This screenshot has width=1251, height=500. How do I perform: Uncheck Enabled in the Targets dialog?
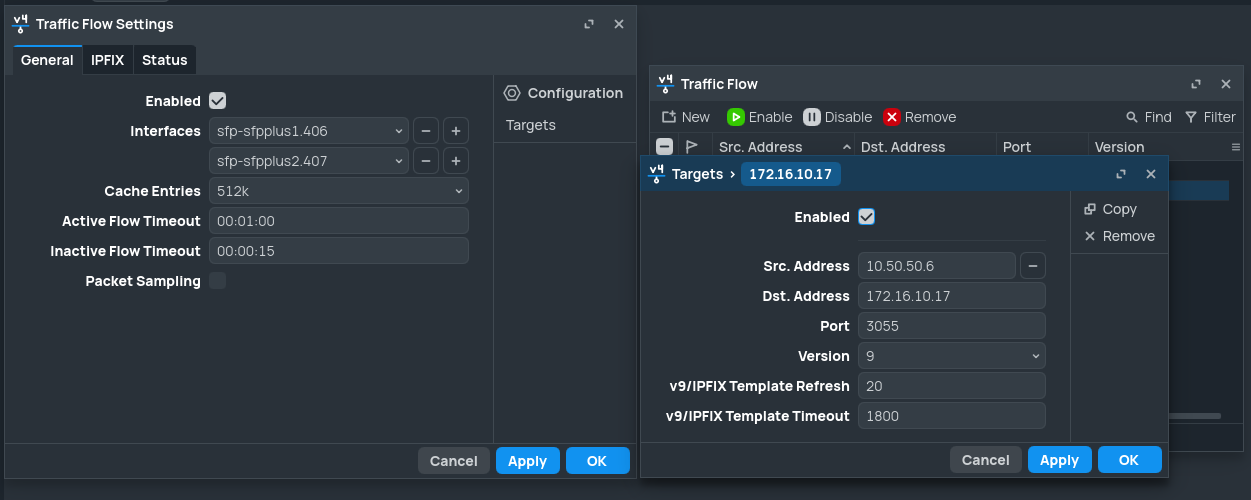(866, 217)
